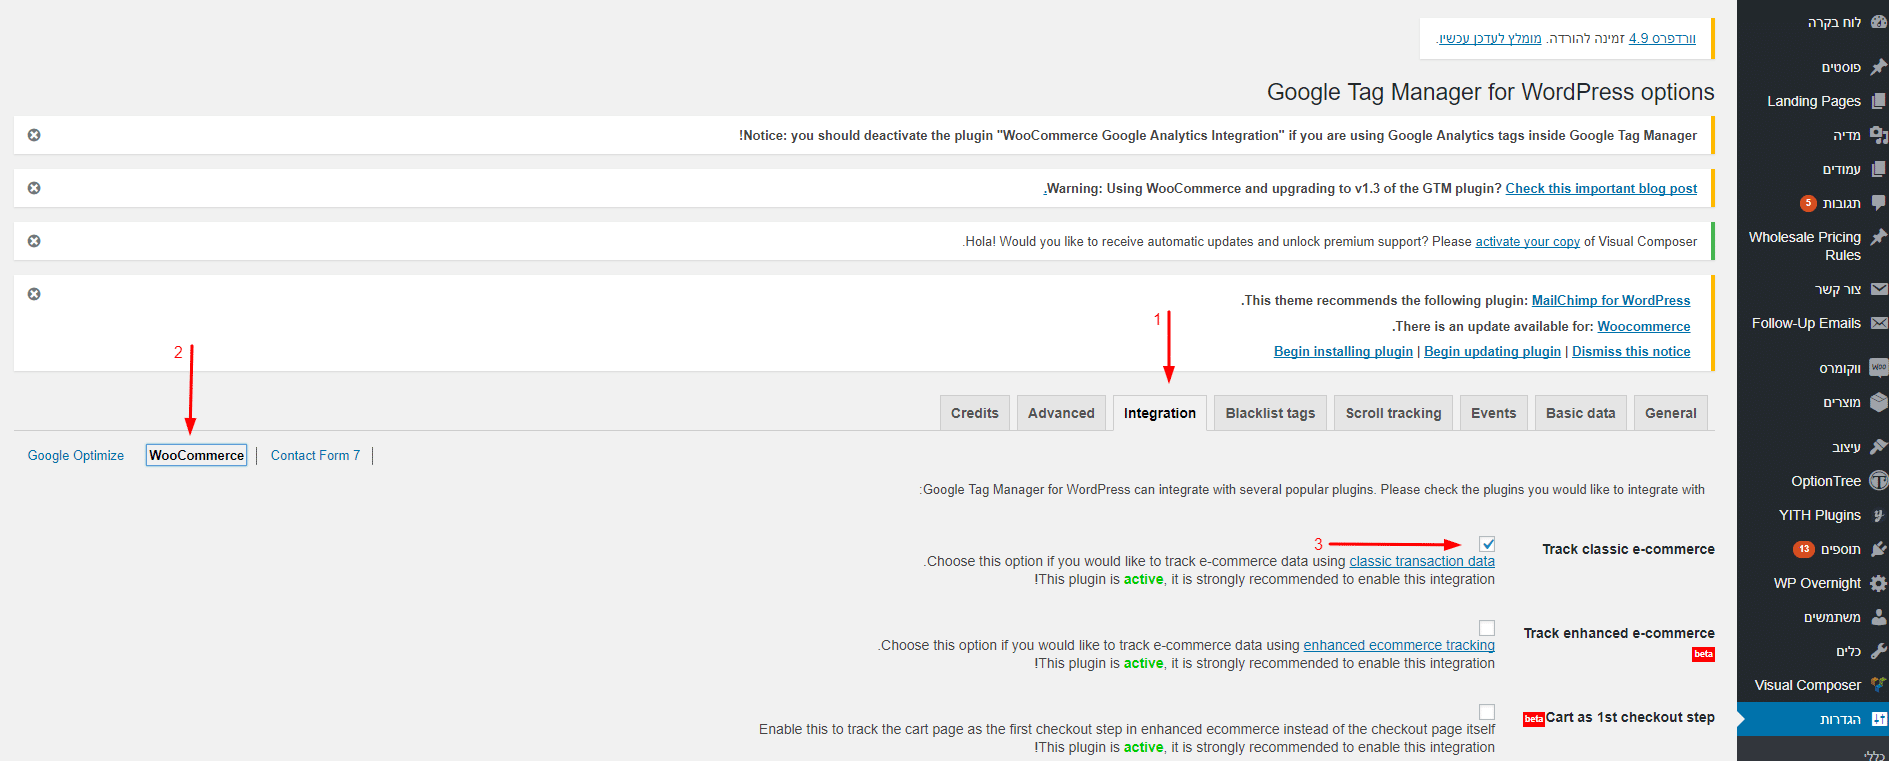Open Landing Pages icon in sidebar
Viewport: 1889px width, 761px height.
point(1878,101)
